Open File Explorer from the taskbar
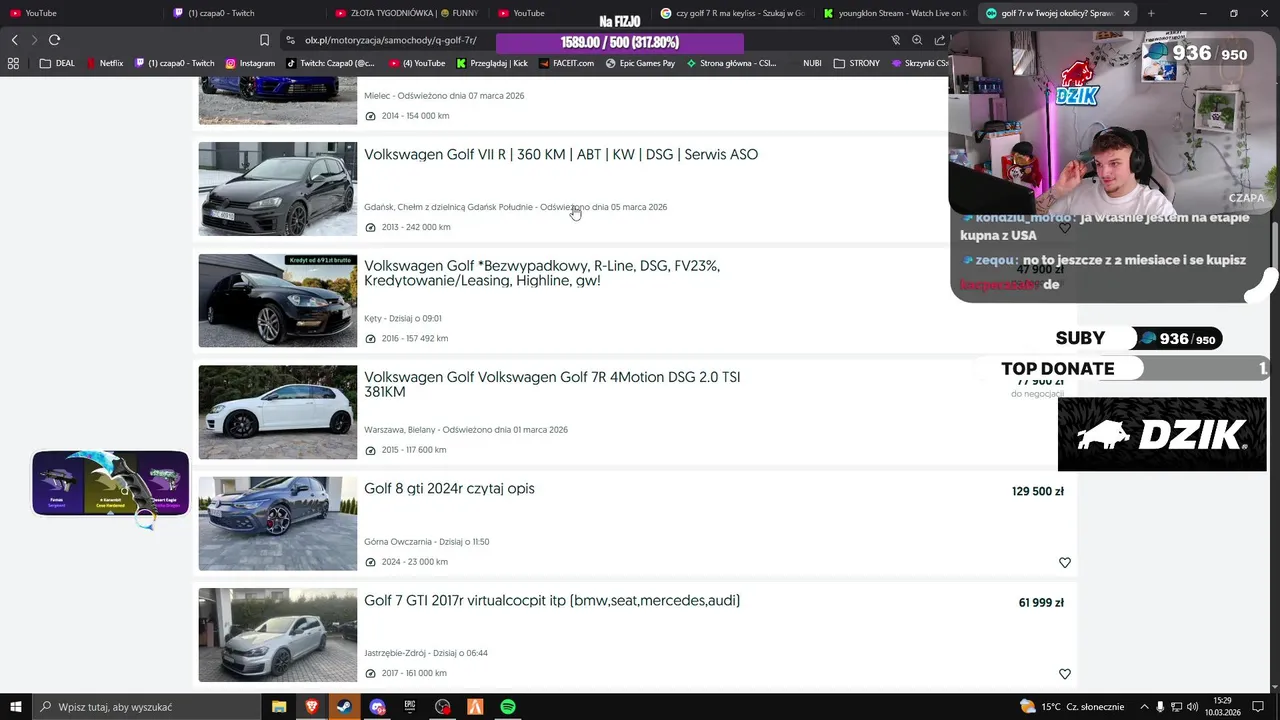Image resolution: width=1280 pixels, height=720 pixels. click(x=279, y=707)
